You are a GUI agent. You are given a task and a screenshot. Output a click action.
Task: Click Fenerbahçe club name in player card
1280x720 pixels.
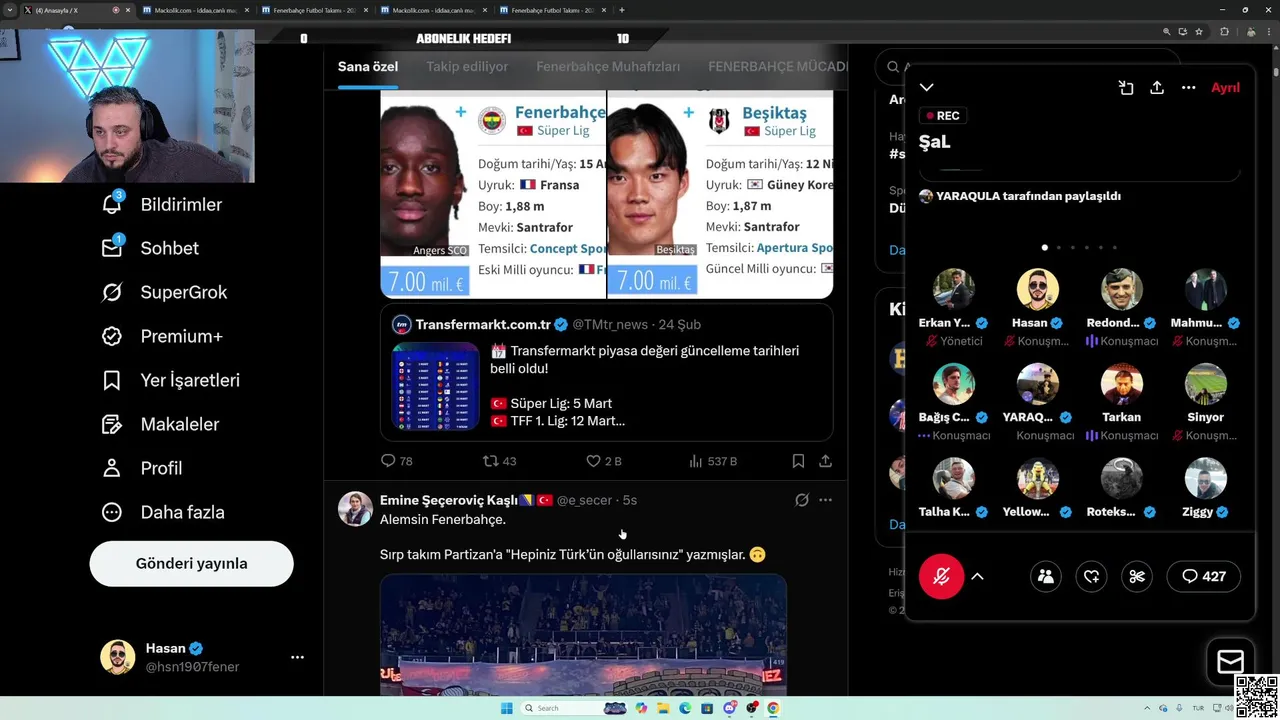(x=560, y=113)
